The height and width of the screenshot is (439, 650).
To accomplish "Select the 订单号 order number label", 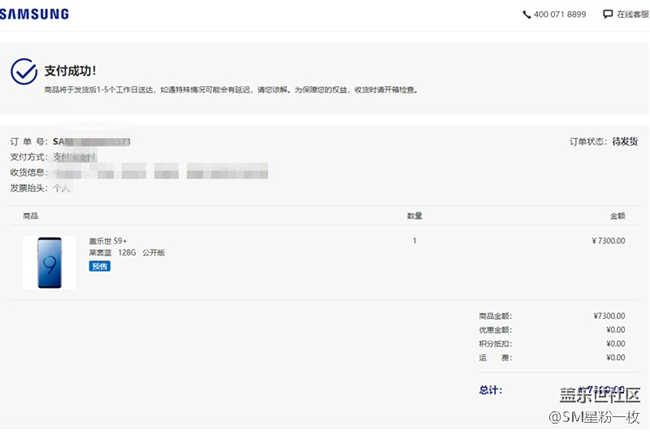I will pos(29,142).
